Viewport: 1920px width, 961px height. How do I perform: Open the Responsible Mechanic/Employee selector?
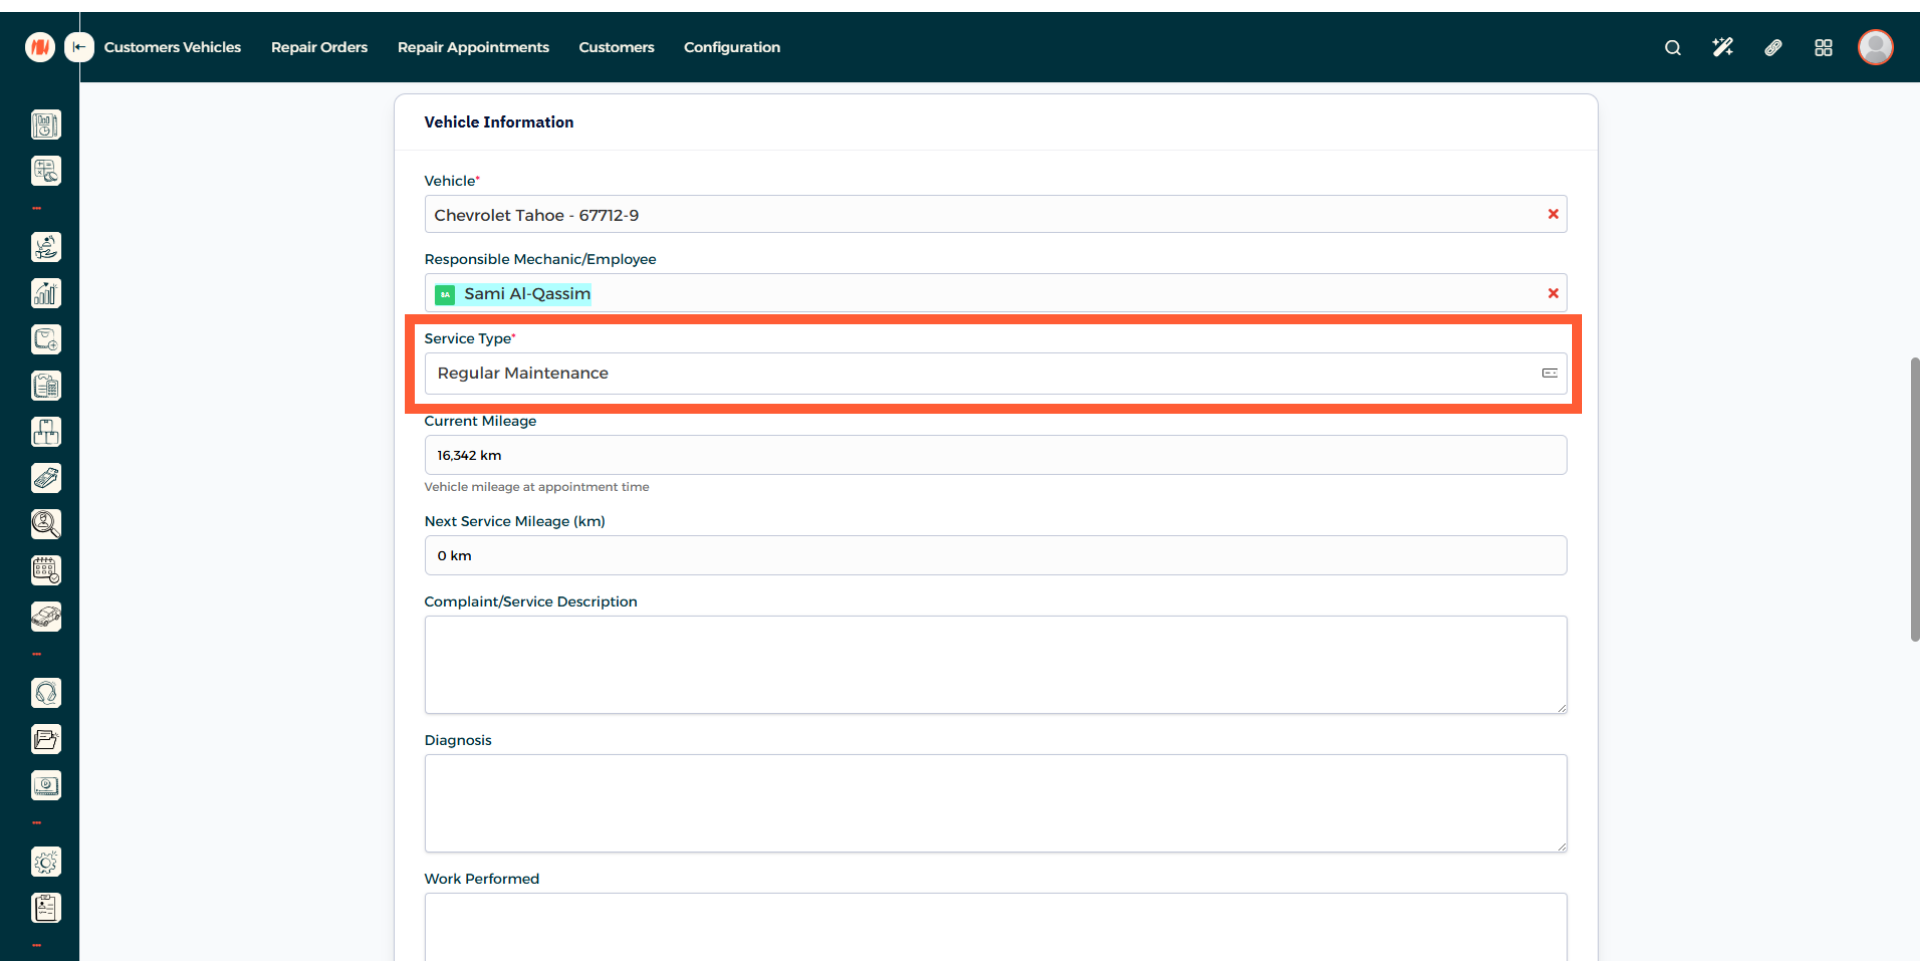pyautogui.click(x=980, y=294)
